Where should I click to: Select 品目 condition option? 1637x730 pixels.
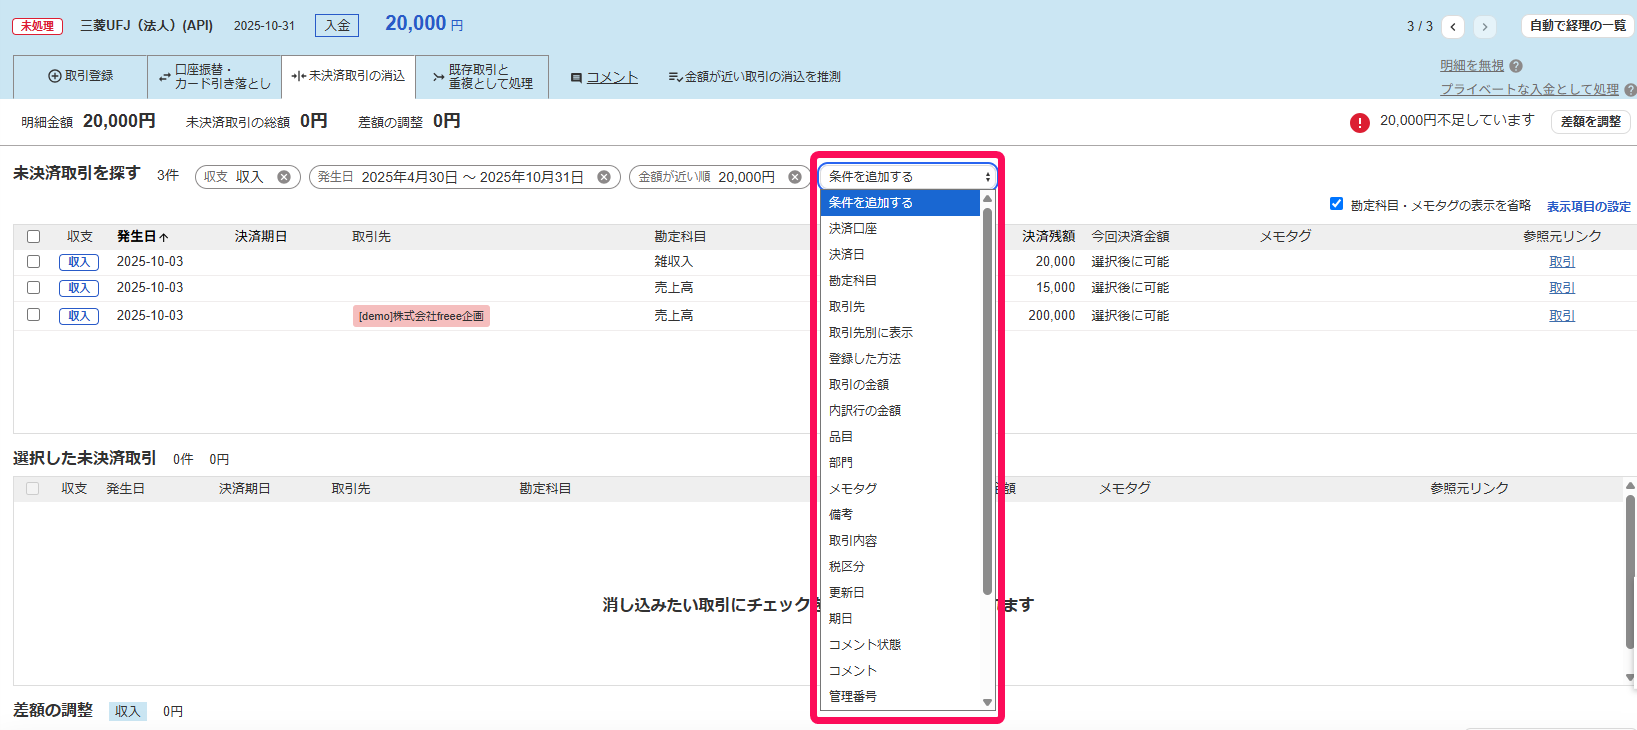click(x=900, y=437)
